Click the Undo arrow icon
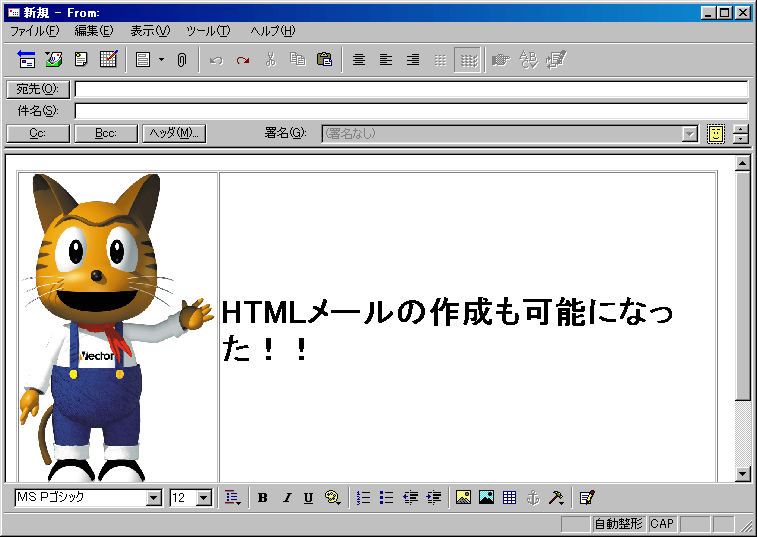757x537 pixels. [x=216, y=60]
